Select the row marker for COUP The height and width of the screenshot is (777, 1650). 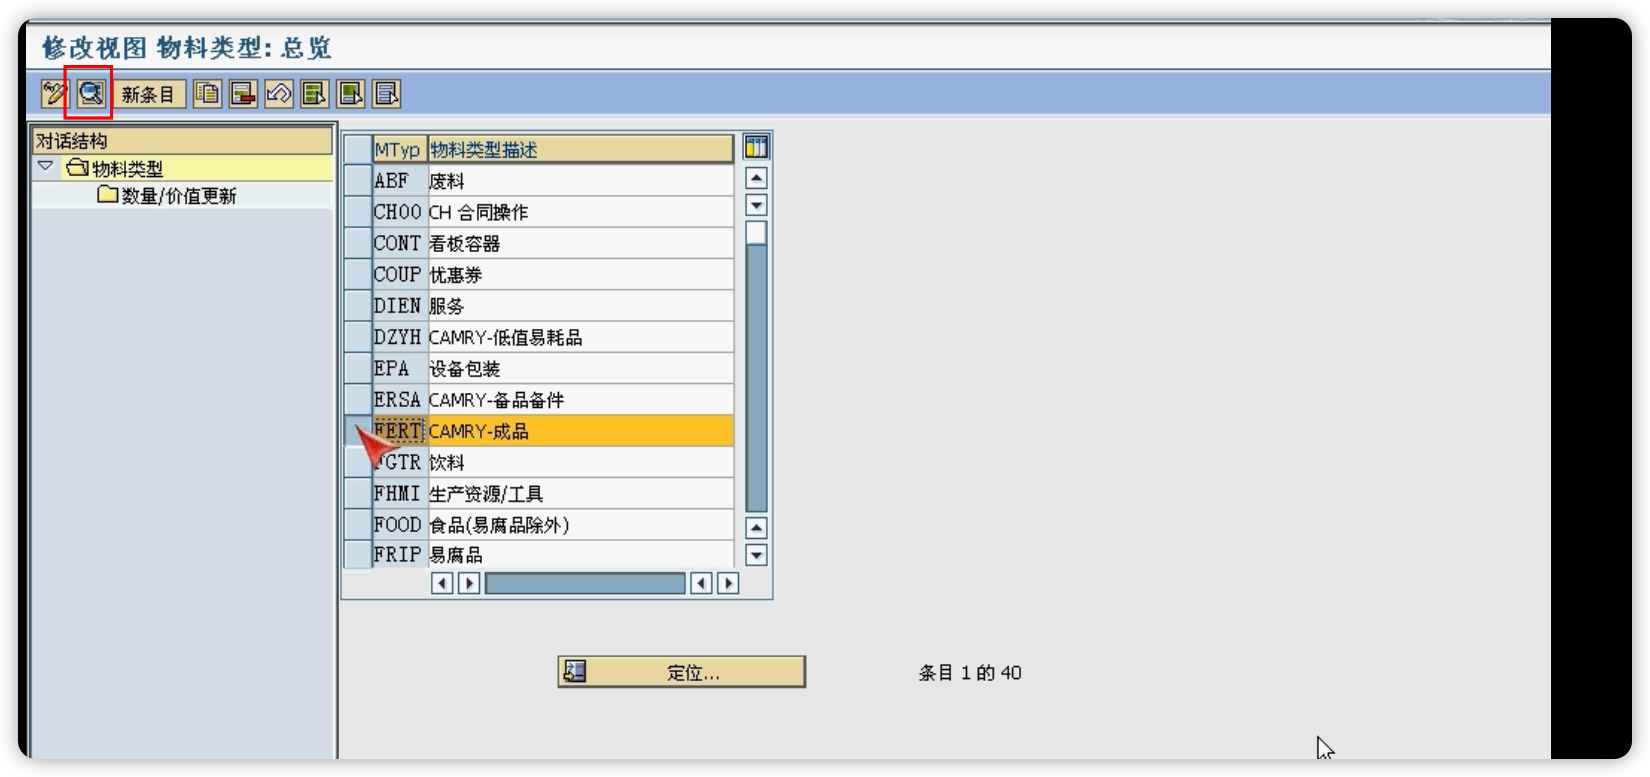(x=357, y=274)
